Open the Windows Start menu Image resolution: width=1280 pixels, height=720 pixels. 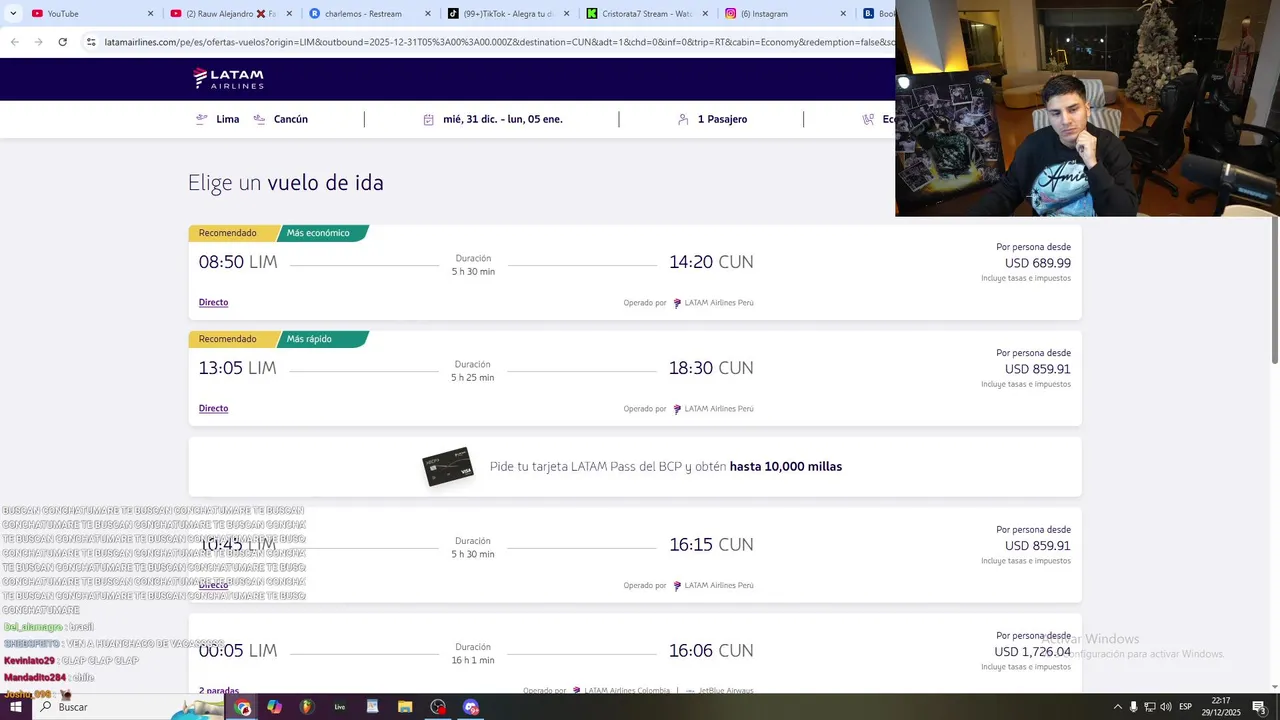(16, 707)
